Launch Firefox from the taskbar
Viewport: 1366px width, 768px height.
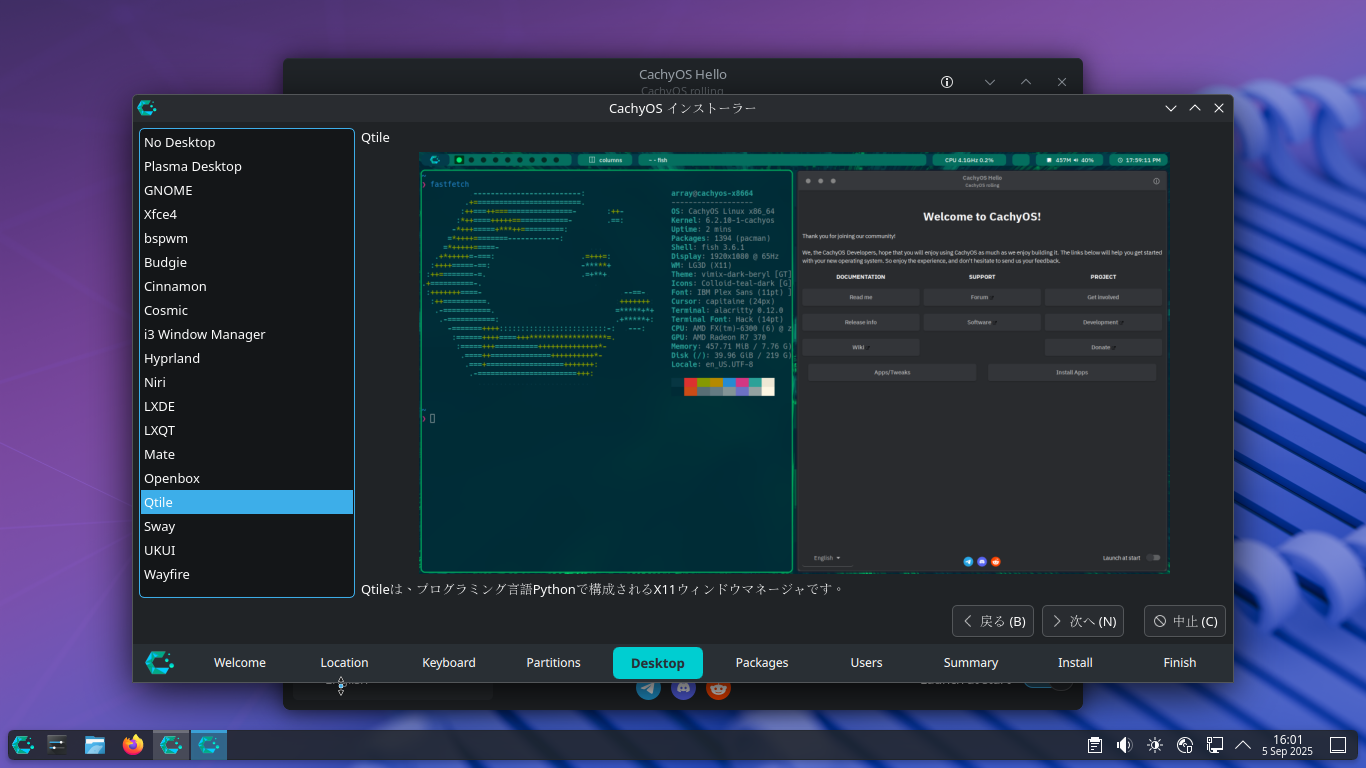coord(133,745)
